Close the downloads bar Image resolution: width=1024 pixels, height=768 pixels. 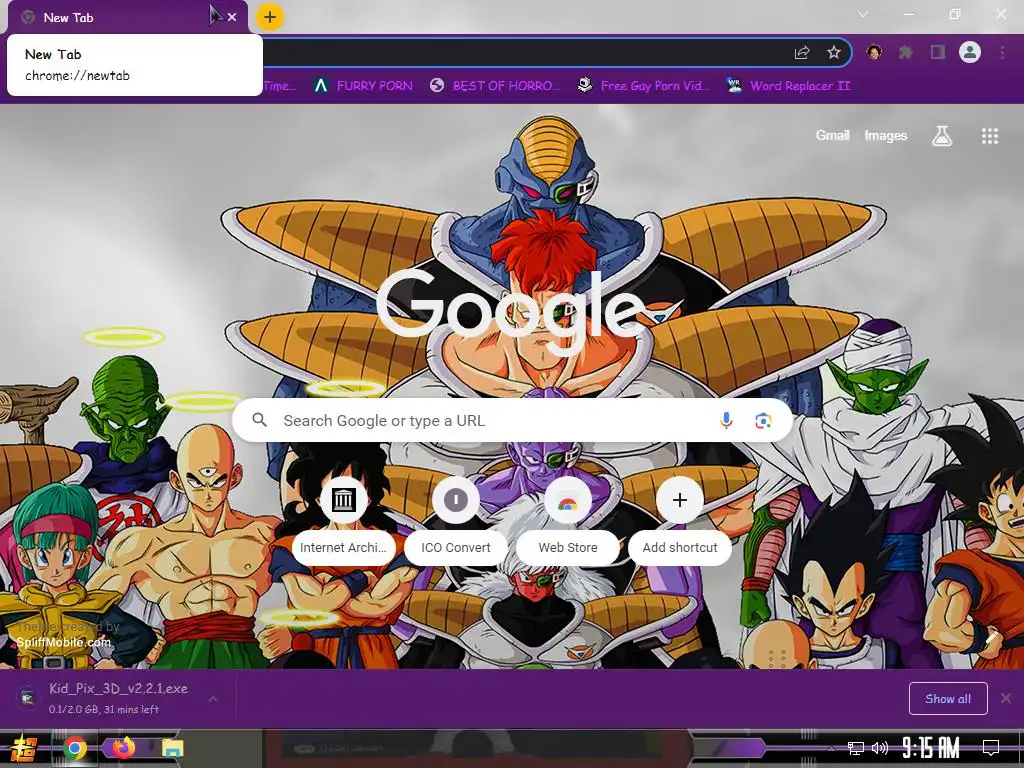[1006, 698]
